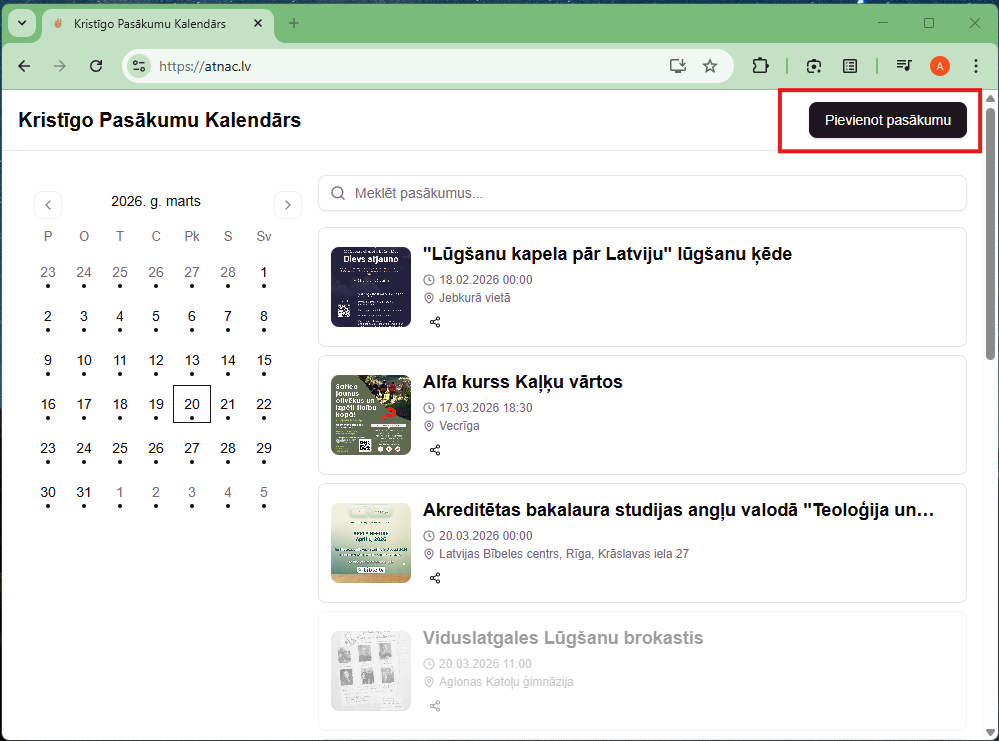Open the user profile avatar
The image size is (999, 741).
(939, 66)
